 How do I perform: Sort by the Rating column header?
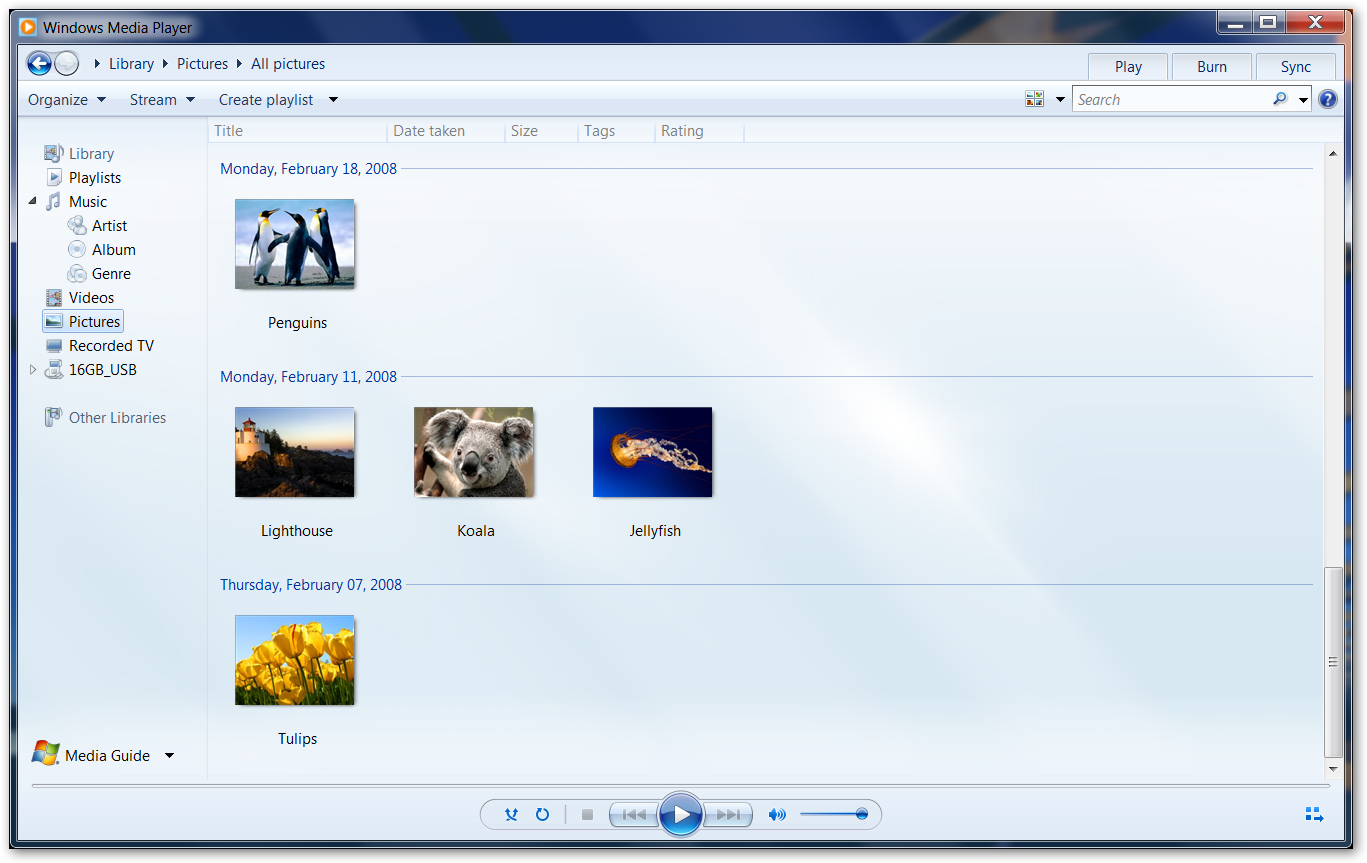(x=699, y=131)
